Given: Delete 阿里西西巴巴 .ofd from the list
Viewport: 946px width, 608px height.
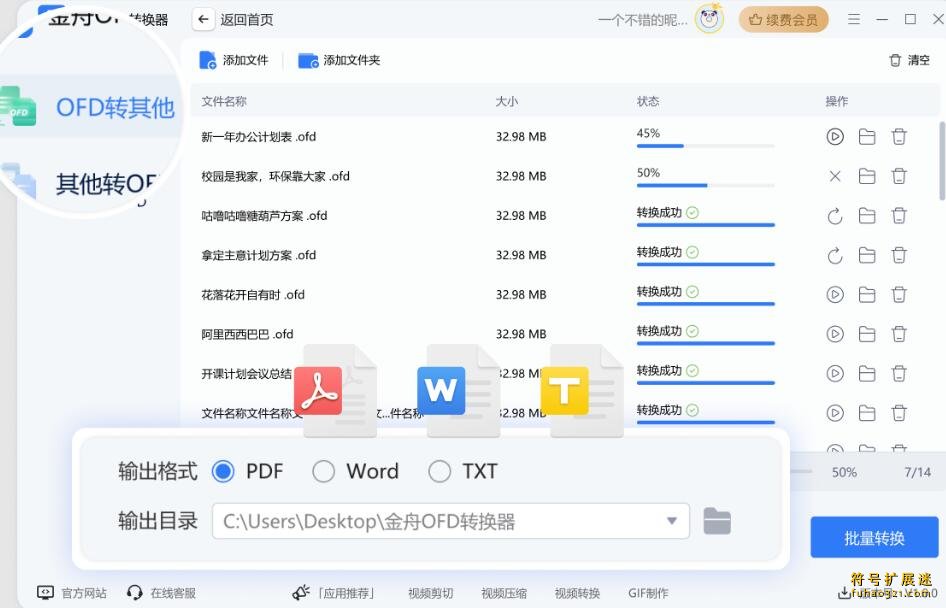Looking at the screenshot, I should [897, 334].
